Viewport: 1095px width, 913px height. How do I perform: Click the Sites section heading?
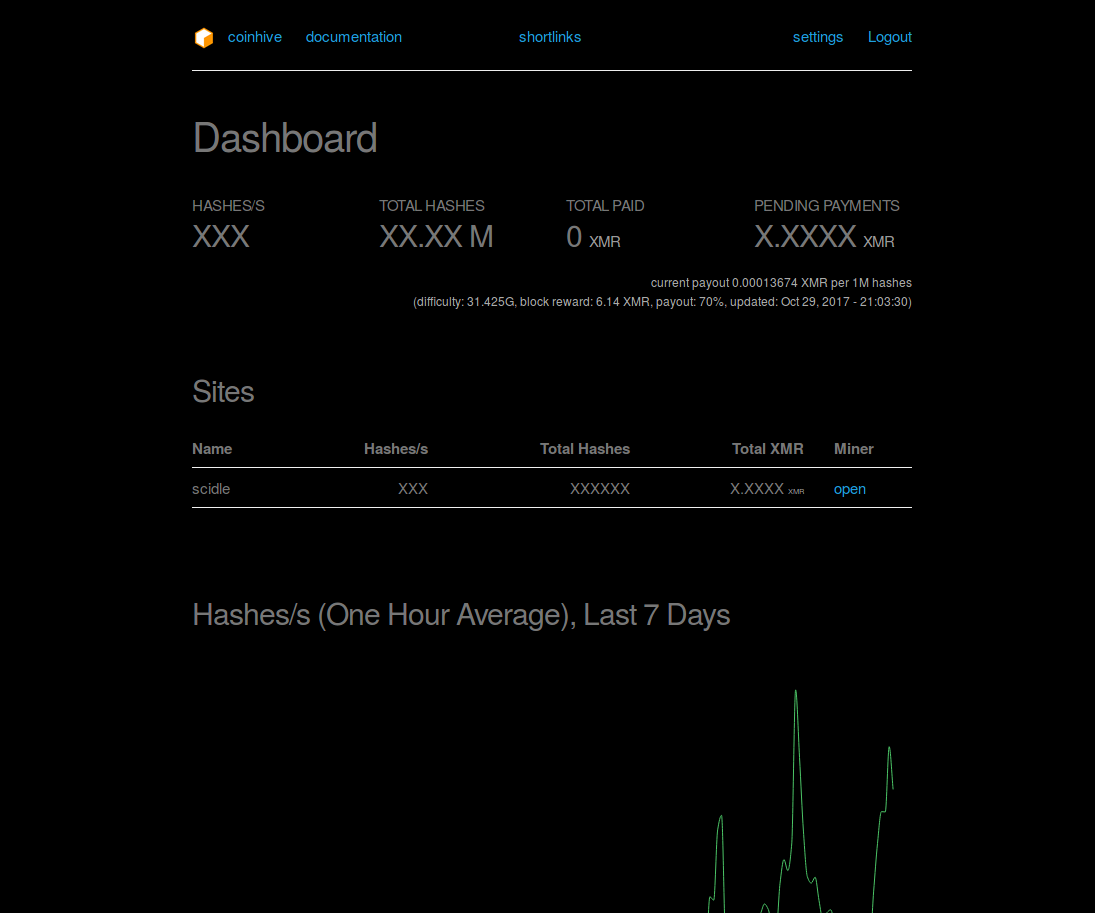click(x=223, y=392)
